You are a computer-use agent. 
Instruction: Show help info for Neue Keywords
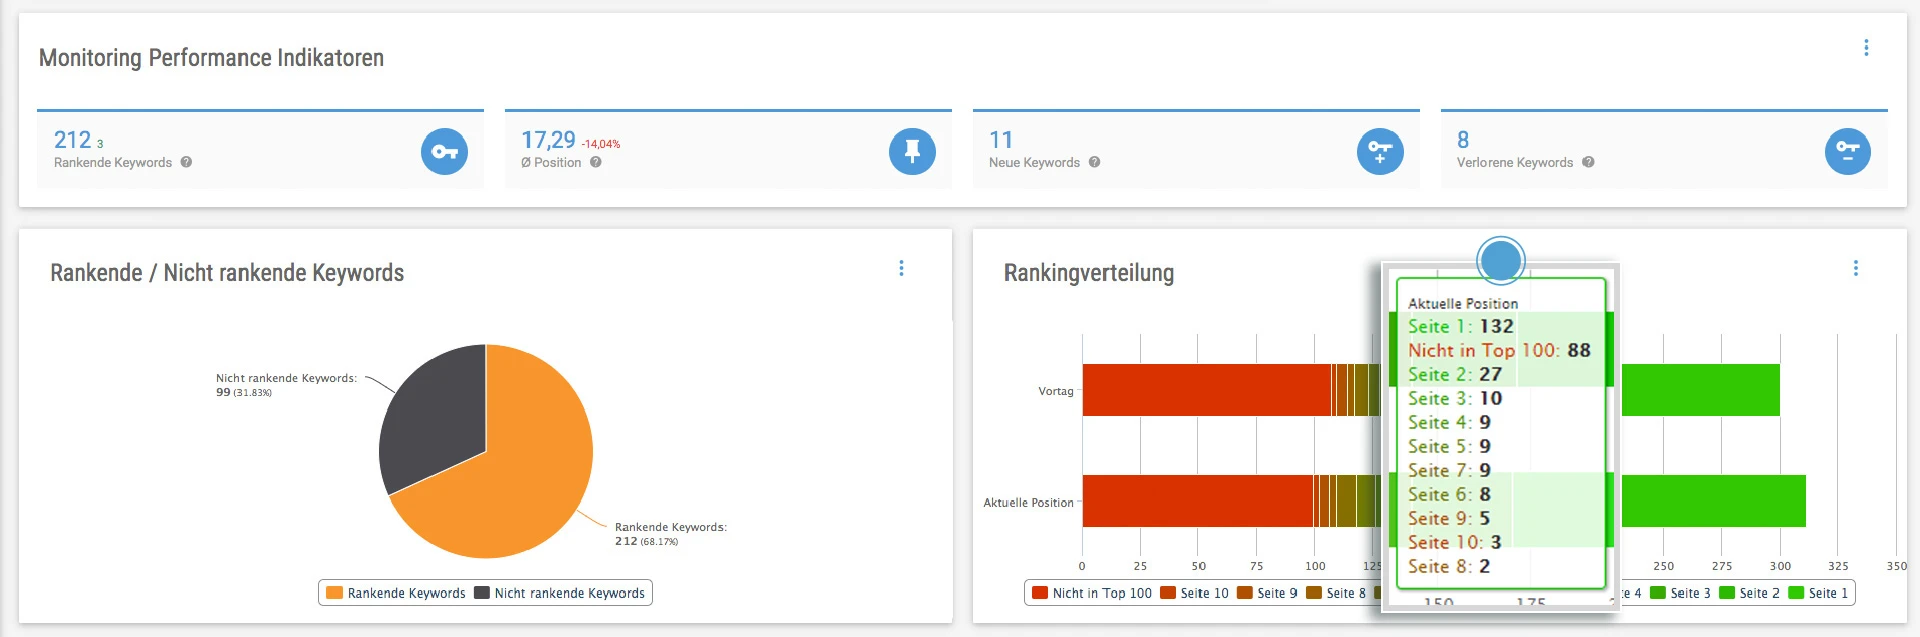click(x=1094, y=162)
